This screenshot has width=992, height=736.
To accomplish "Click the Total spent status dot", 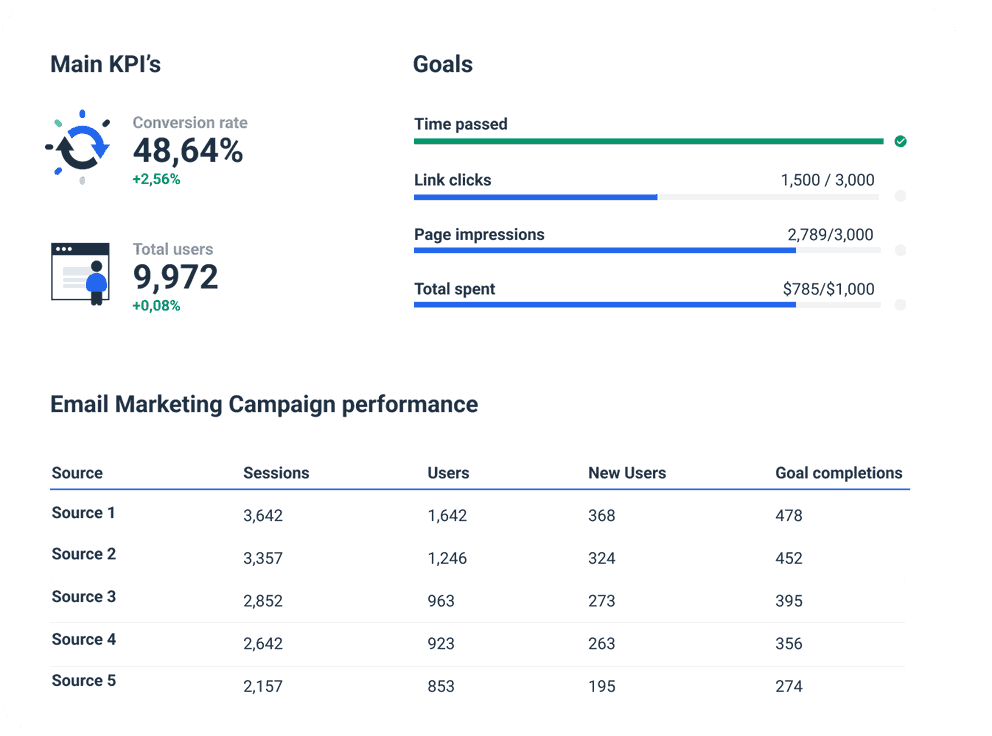I will coord(900,305).
